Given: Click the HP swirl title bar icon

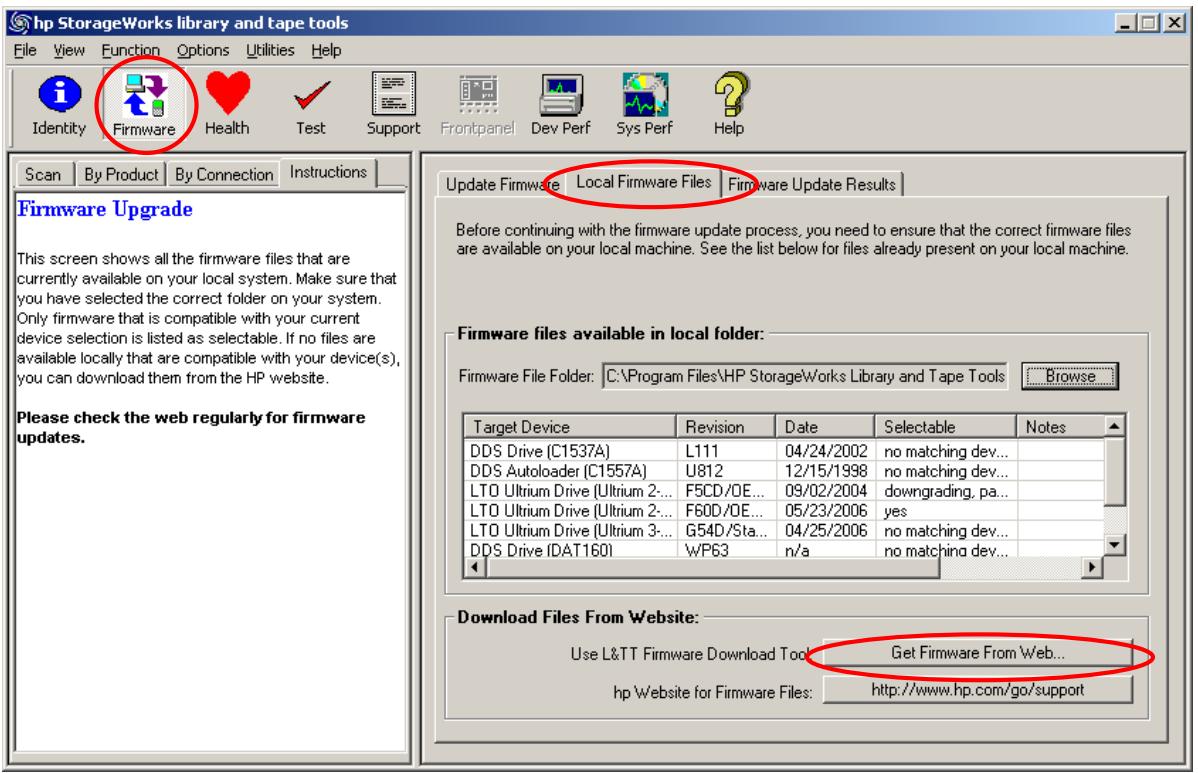Looking at the screenshot, I should [21, 23].
